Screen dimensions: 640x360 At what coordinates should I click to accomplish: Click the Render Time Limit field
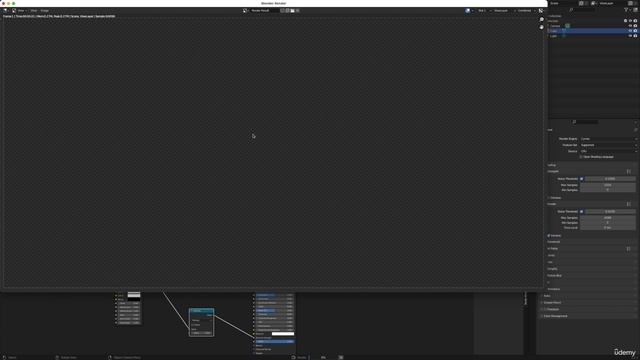608,228
